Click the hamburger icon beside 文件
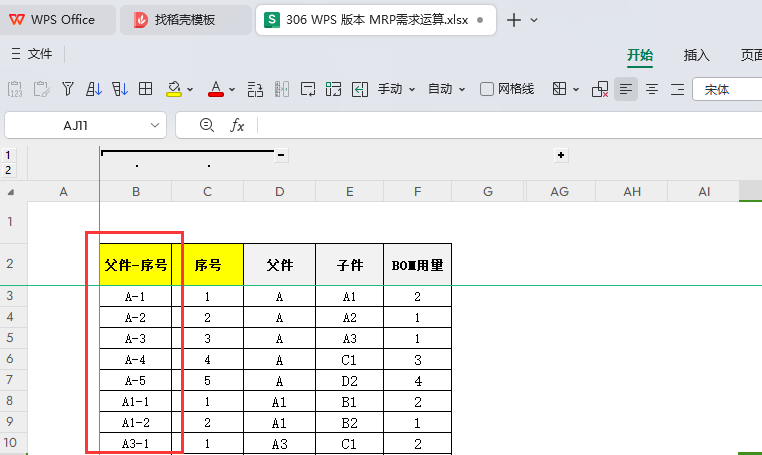762x455 pixels. [16, 53]
